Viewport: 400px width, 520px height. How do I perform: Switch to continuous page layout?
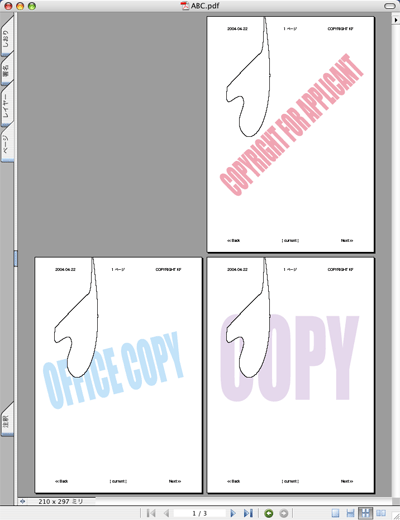point(350,513)
